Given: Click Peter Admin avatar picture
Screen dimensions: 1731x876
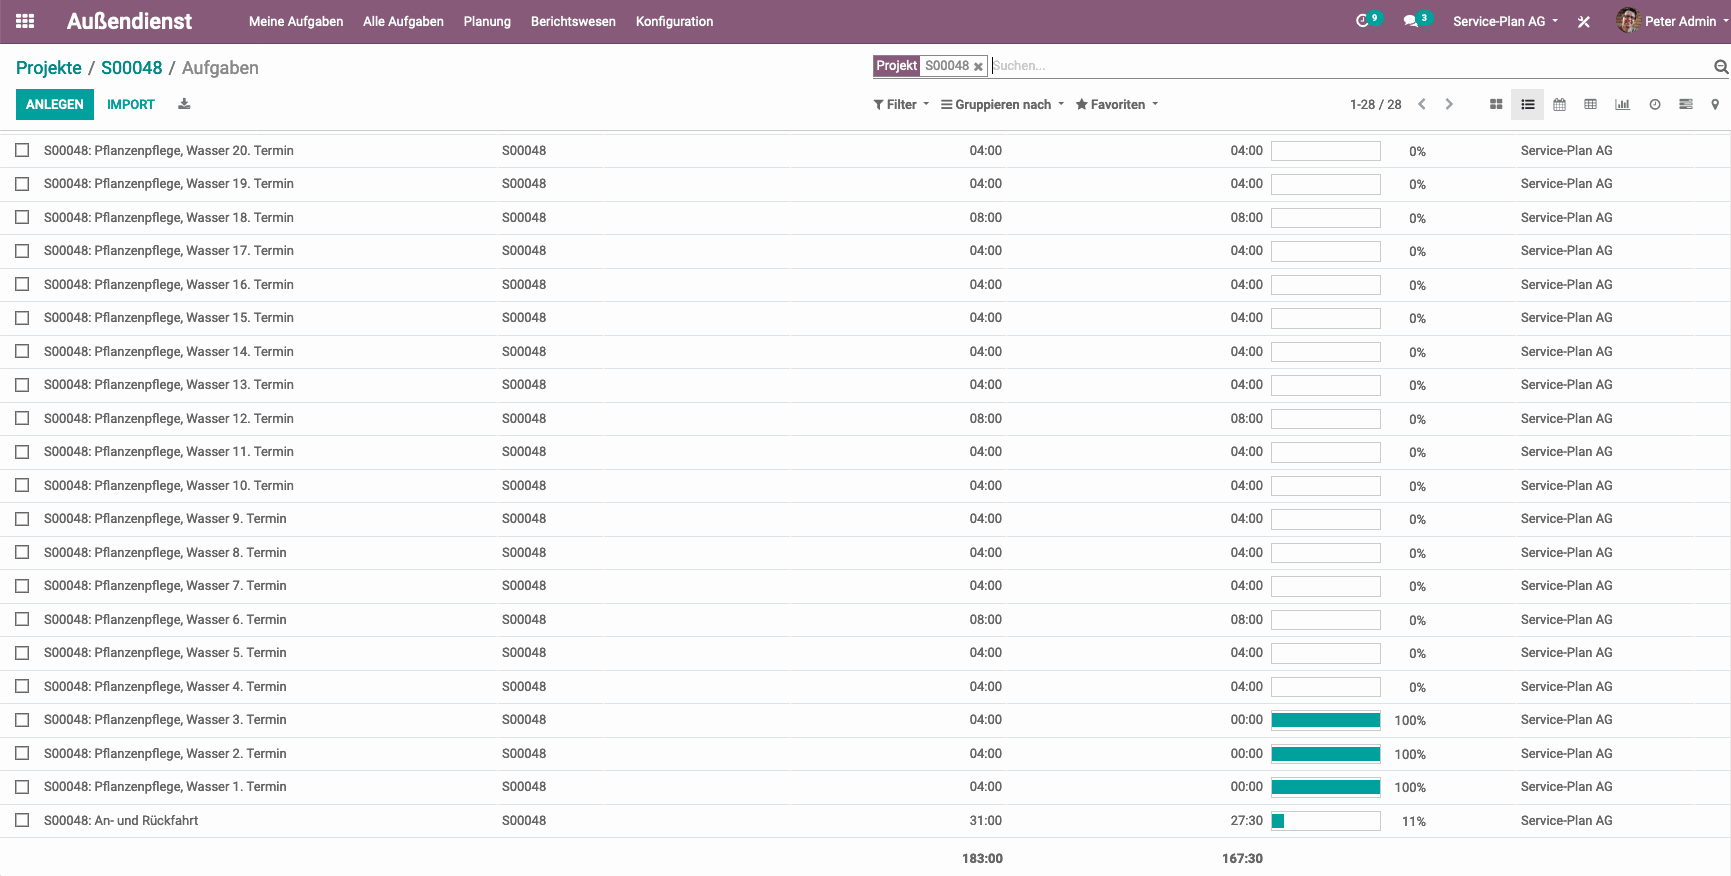Looking at the screenshot, I should [1628, 21].
